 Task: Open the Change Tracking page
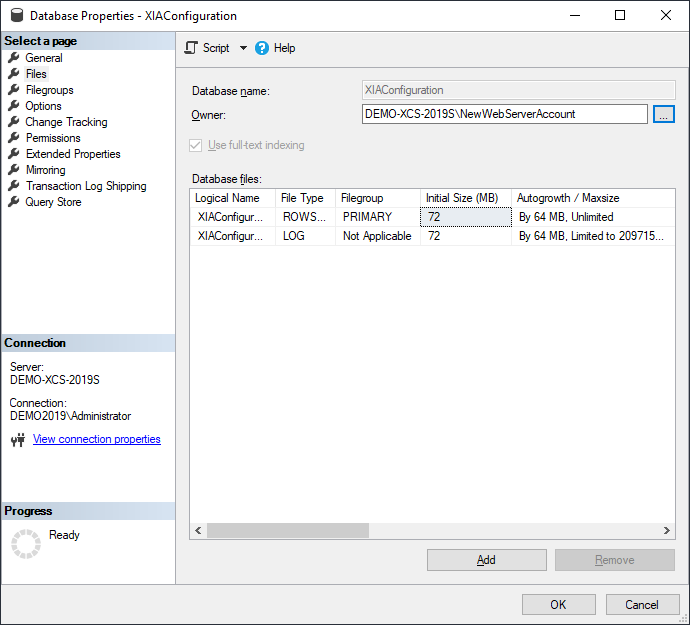[66, 122]
